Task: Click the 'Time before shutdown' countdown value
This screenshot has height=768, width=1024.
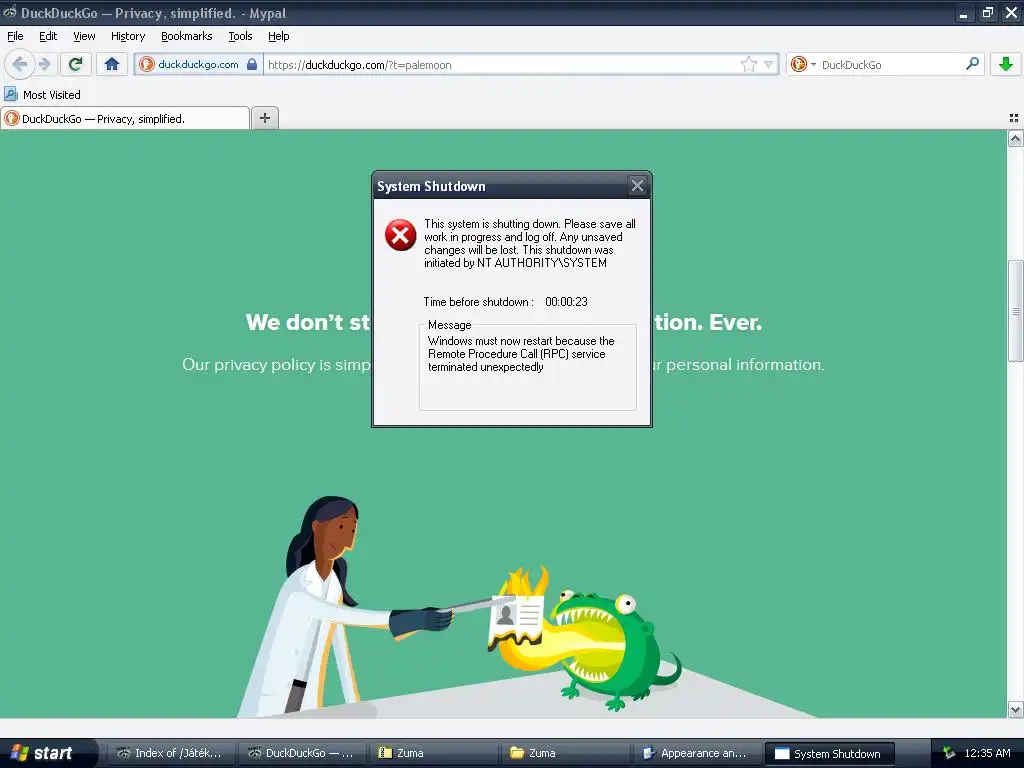Action: pyautogui.click(x=566, y=302)
